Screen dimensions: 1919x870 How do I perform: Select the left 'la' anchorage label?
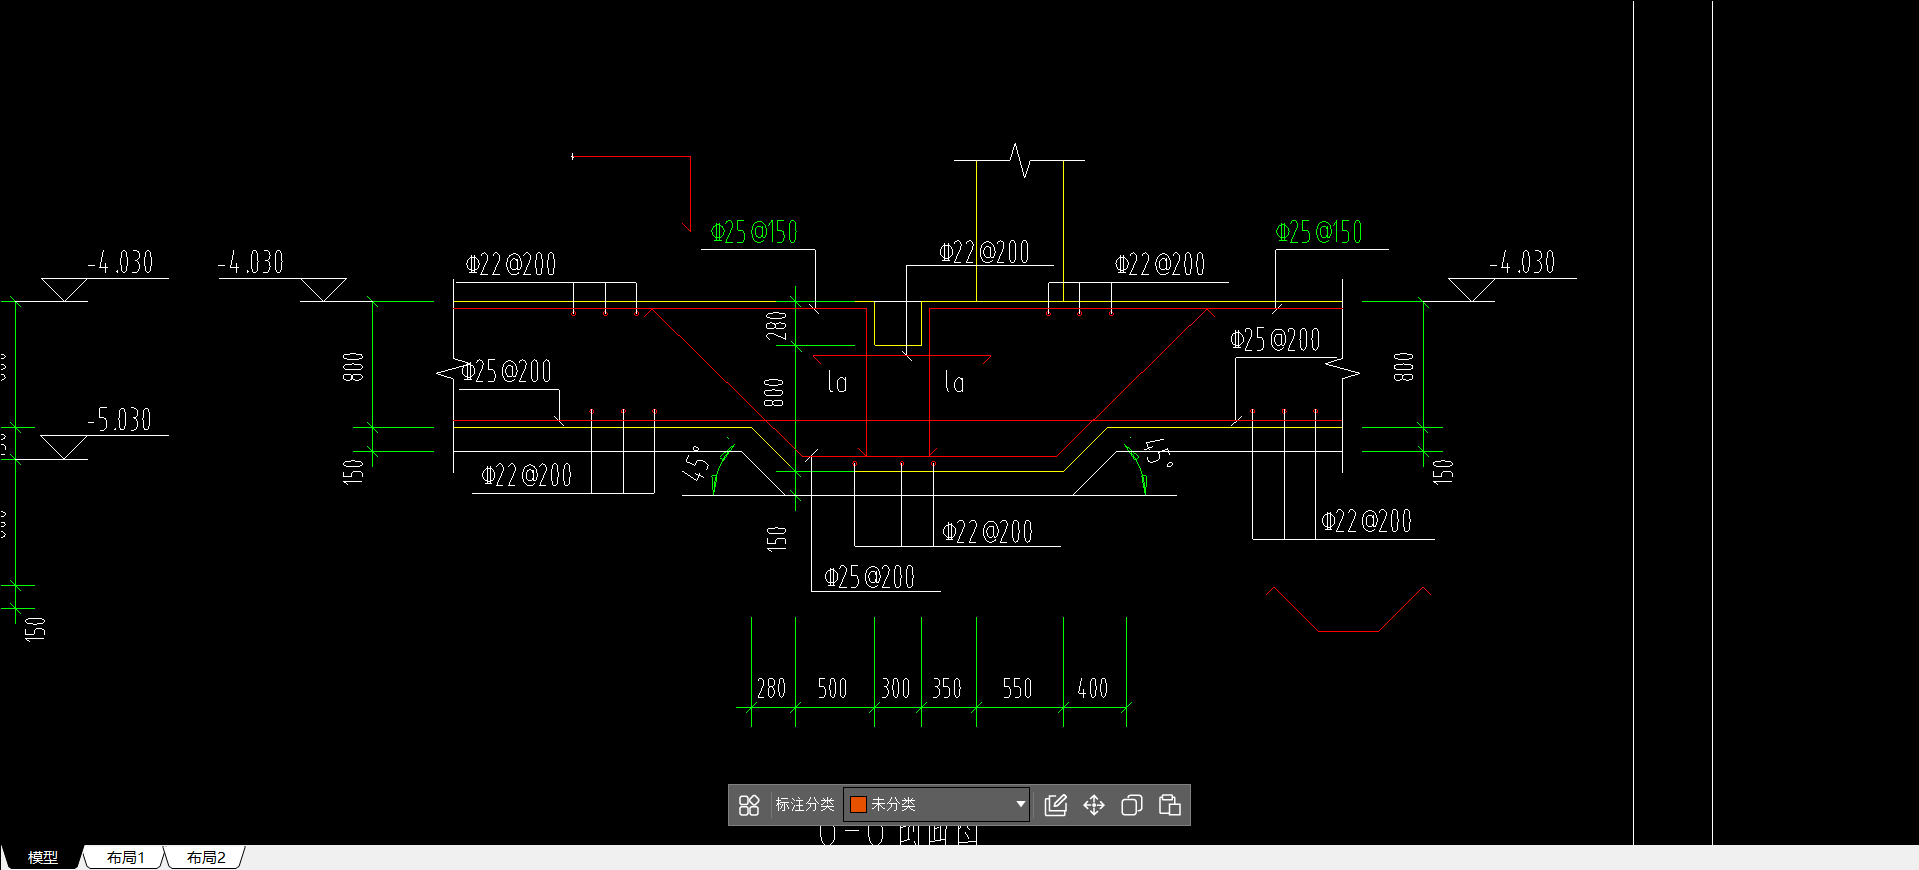click(x=838, y=381)
